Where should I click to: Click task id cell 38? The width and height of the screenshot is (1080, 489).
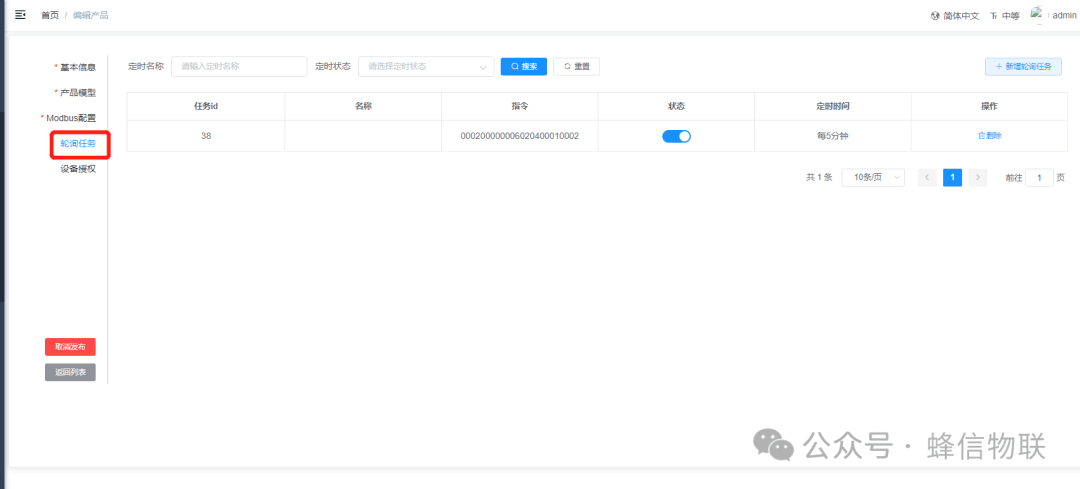click(x=206, y=136)
